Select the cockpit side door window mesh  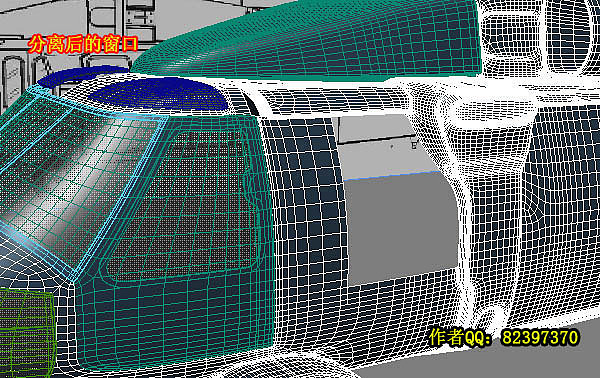tap(188, 207)
